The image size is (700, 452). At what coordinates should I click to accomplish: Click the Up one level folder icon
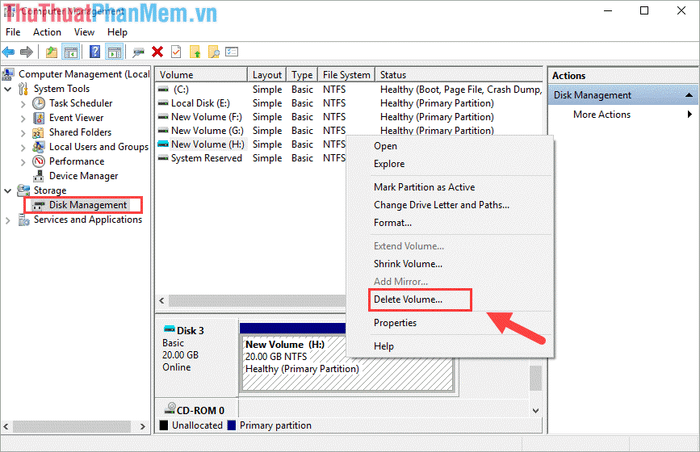point(51,52)
